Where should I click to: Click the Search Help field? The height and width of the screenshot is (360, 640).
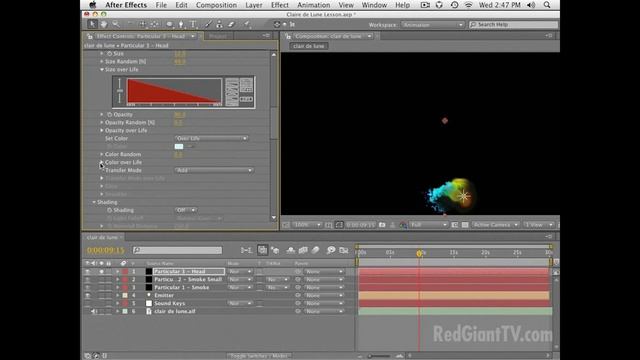[513, 25]
